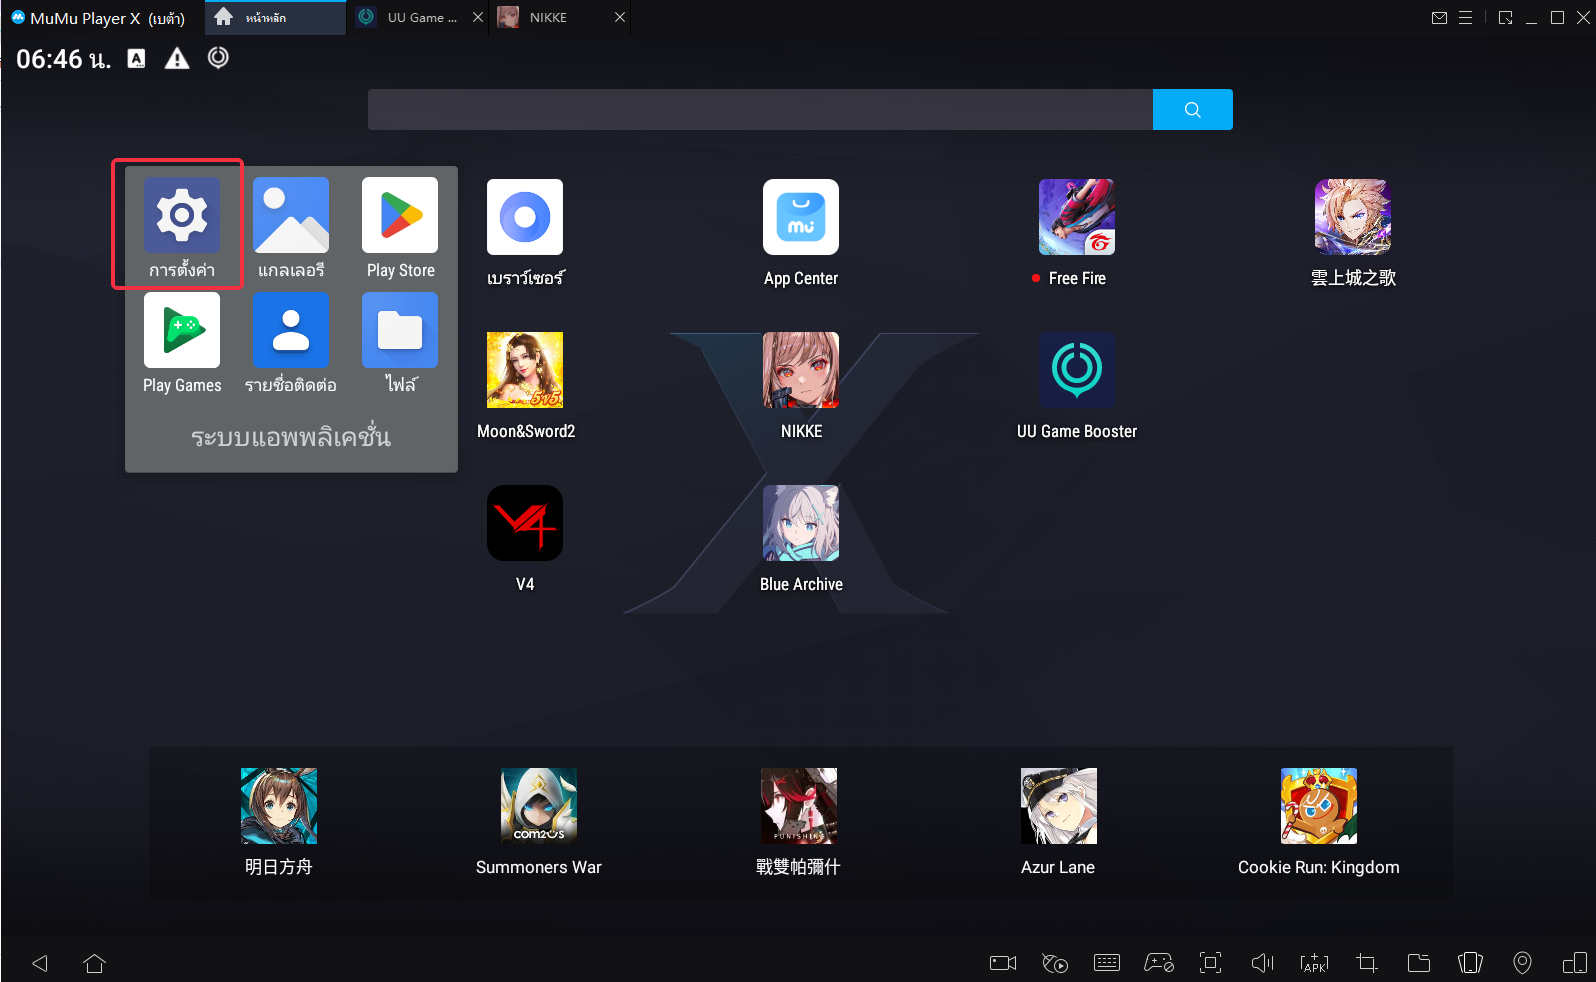The image size is (1596, 982).
Task: Toggle fullscreen mode in bottom toolbar
Action: tap(1210, 963)
